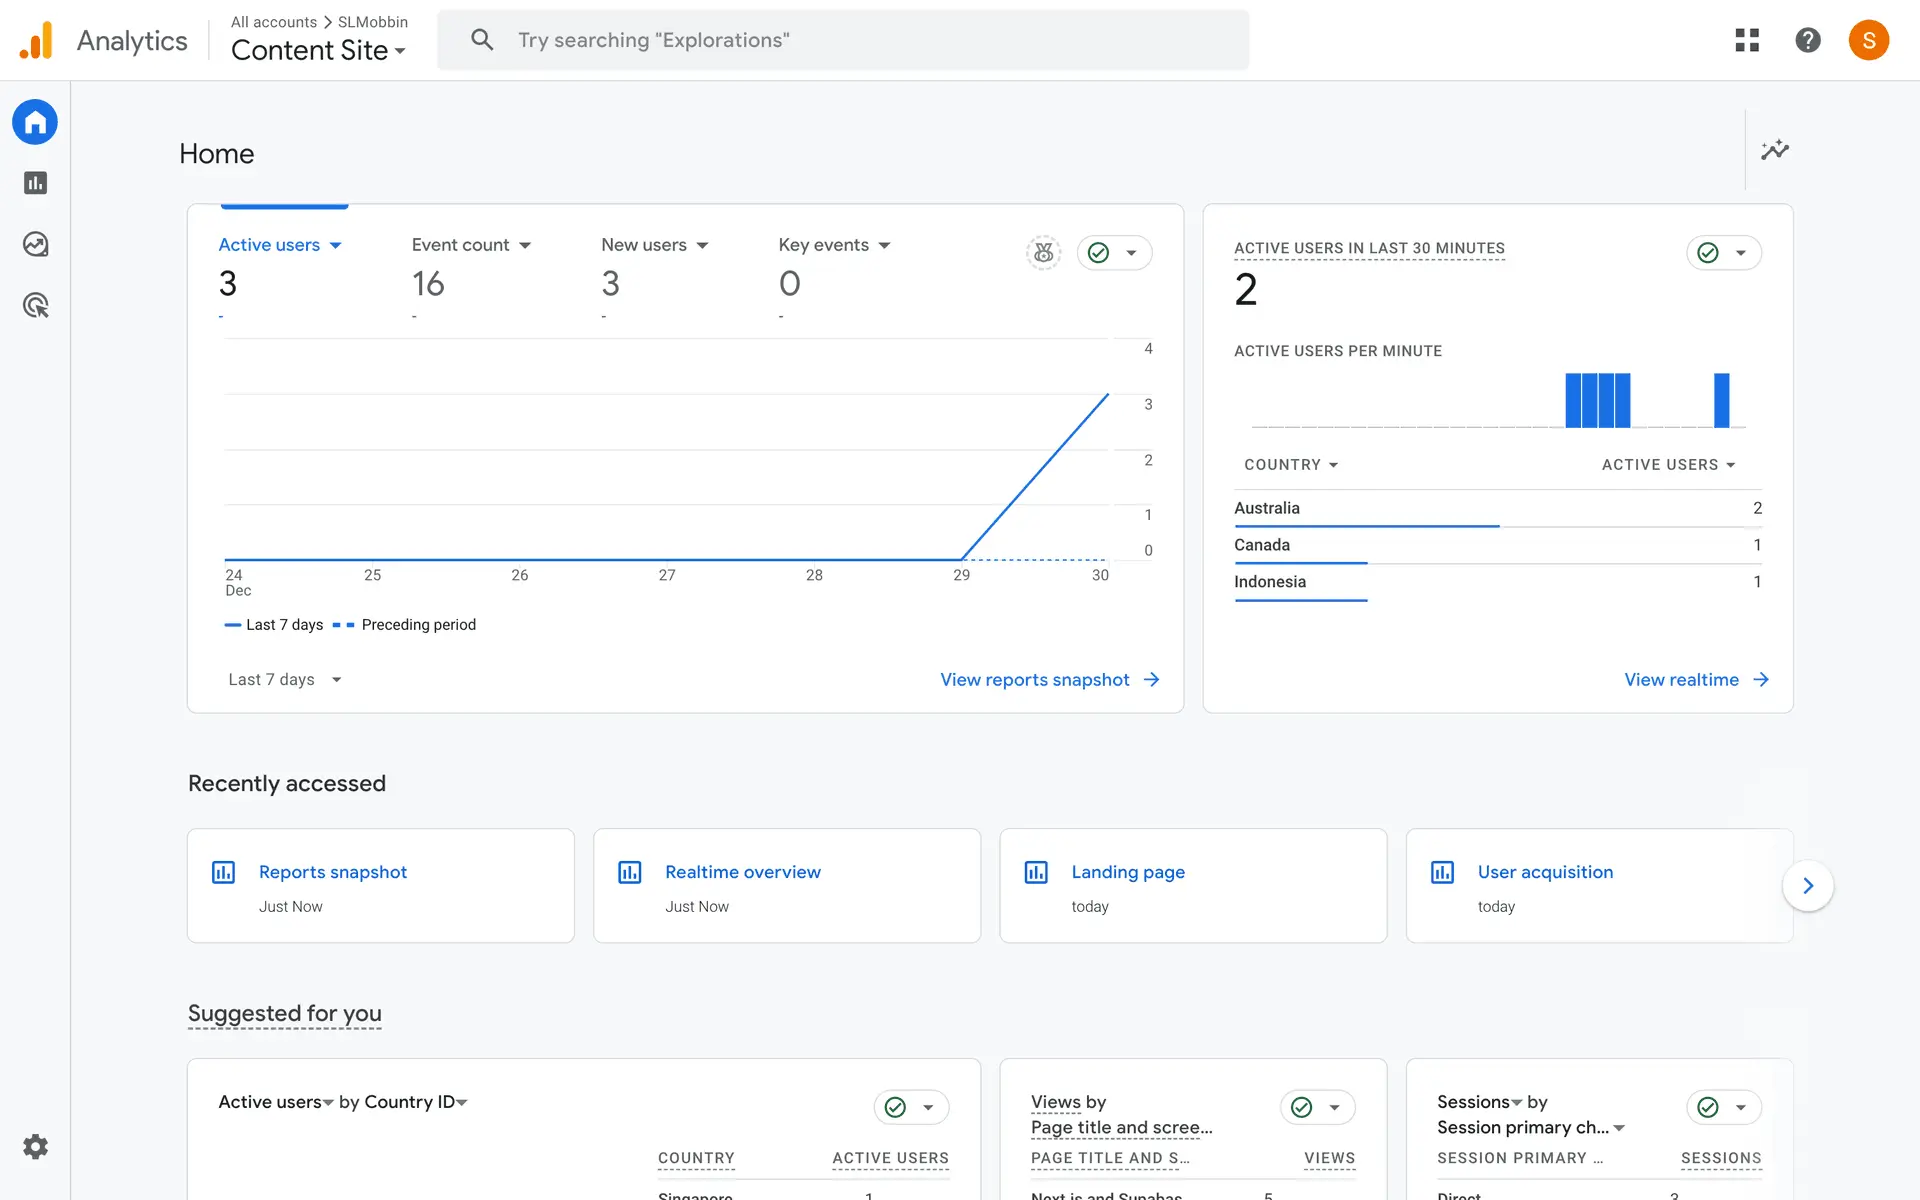Click the anomaly detection icon on the chart card
The height and width of the screenshot is (1200, 1920).
pos(1043,253)
